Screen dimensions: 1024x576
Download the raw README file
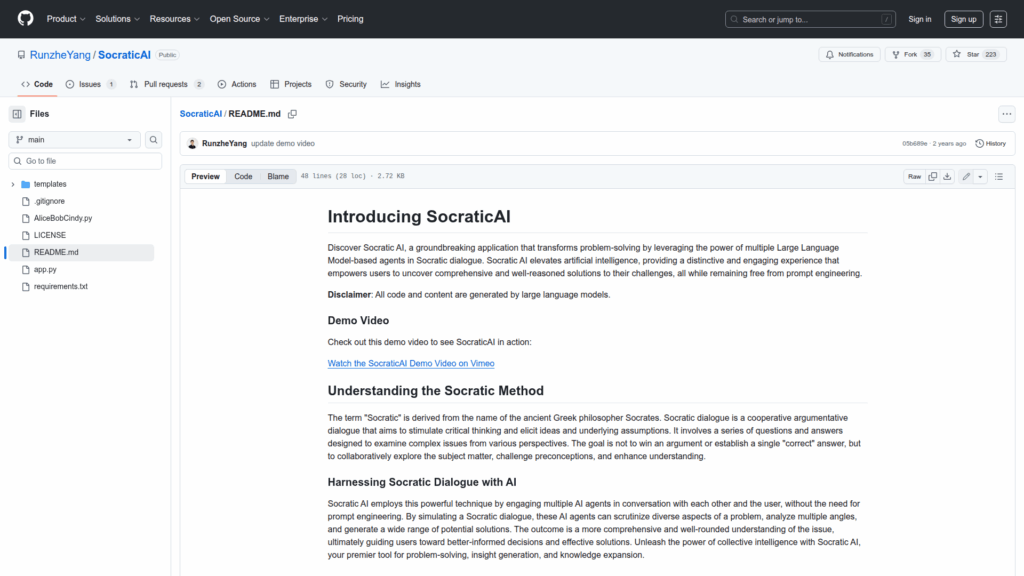tap(947, 176)
